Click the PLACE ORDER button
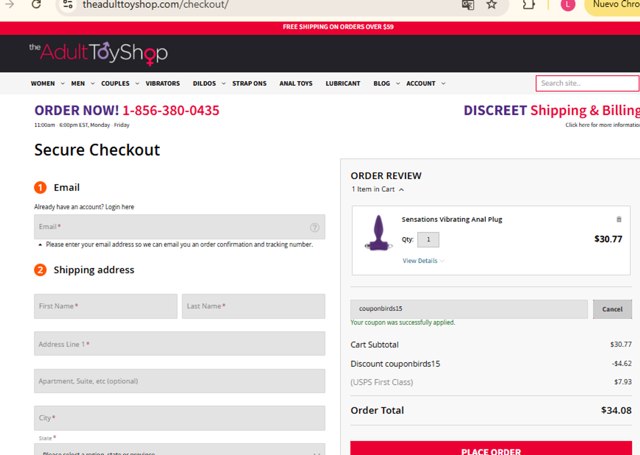Screen dimensions: 640x455 pyautogui.click(x=491, y=448)
